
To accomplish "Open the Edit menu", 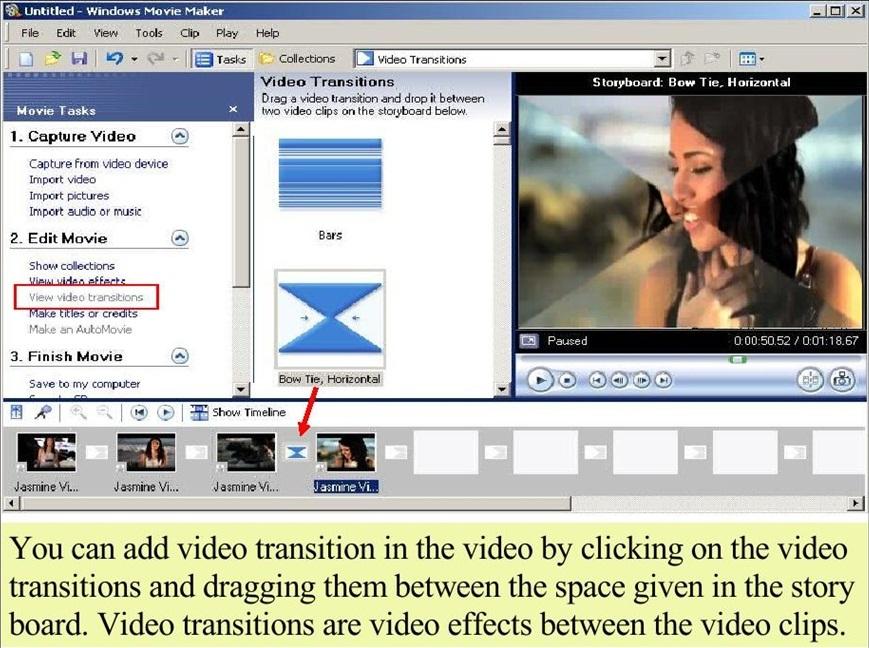I will (x=66, y=33).
